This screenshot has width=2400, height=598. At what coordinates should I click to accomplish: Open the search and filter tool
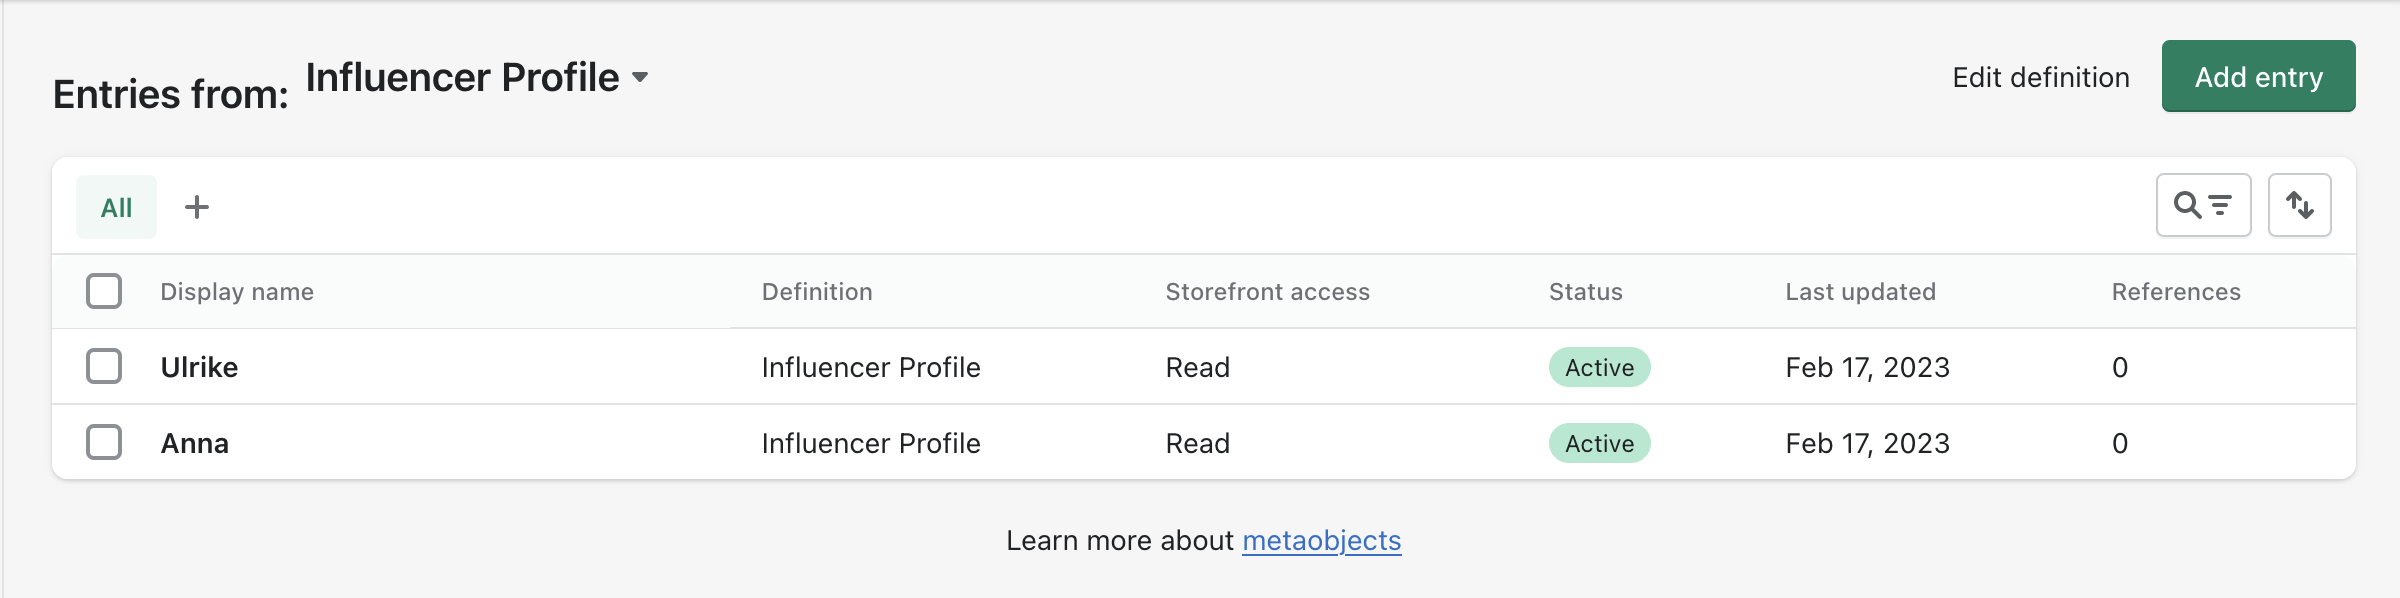tap(2203, 206)
